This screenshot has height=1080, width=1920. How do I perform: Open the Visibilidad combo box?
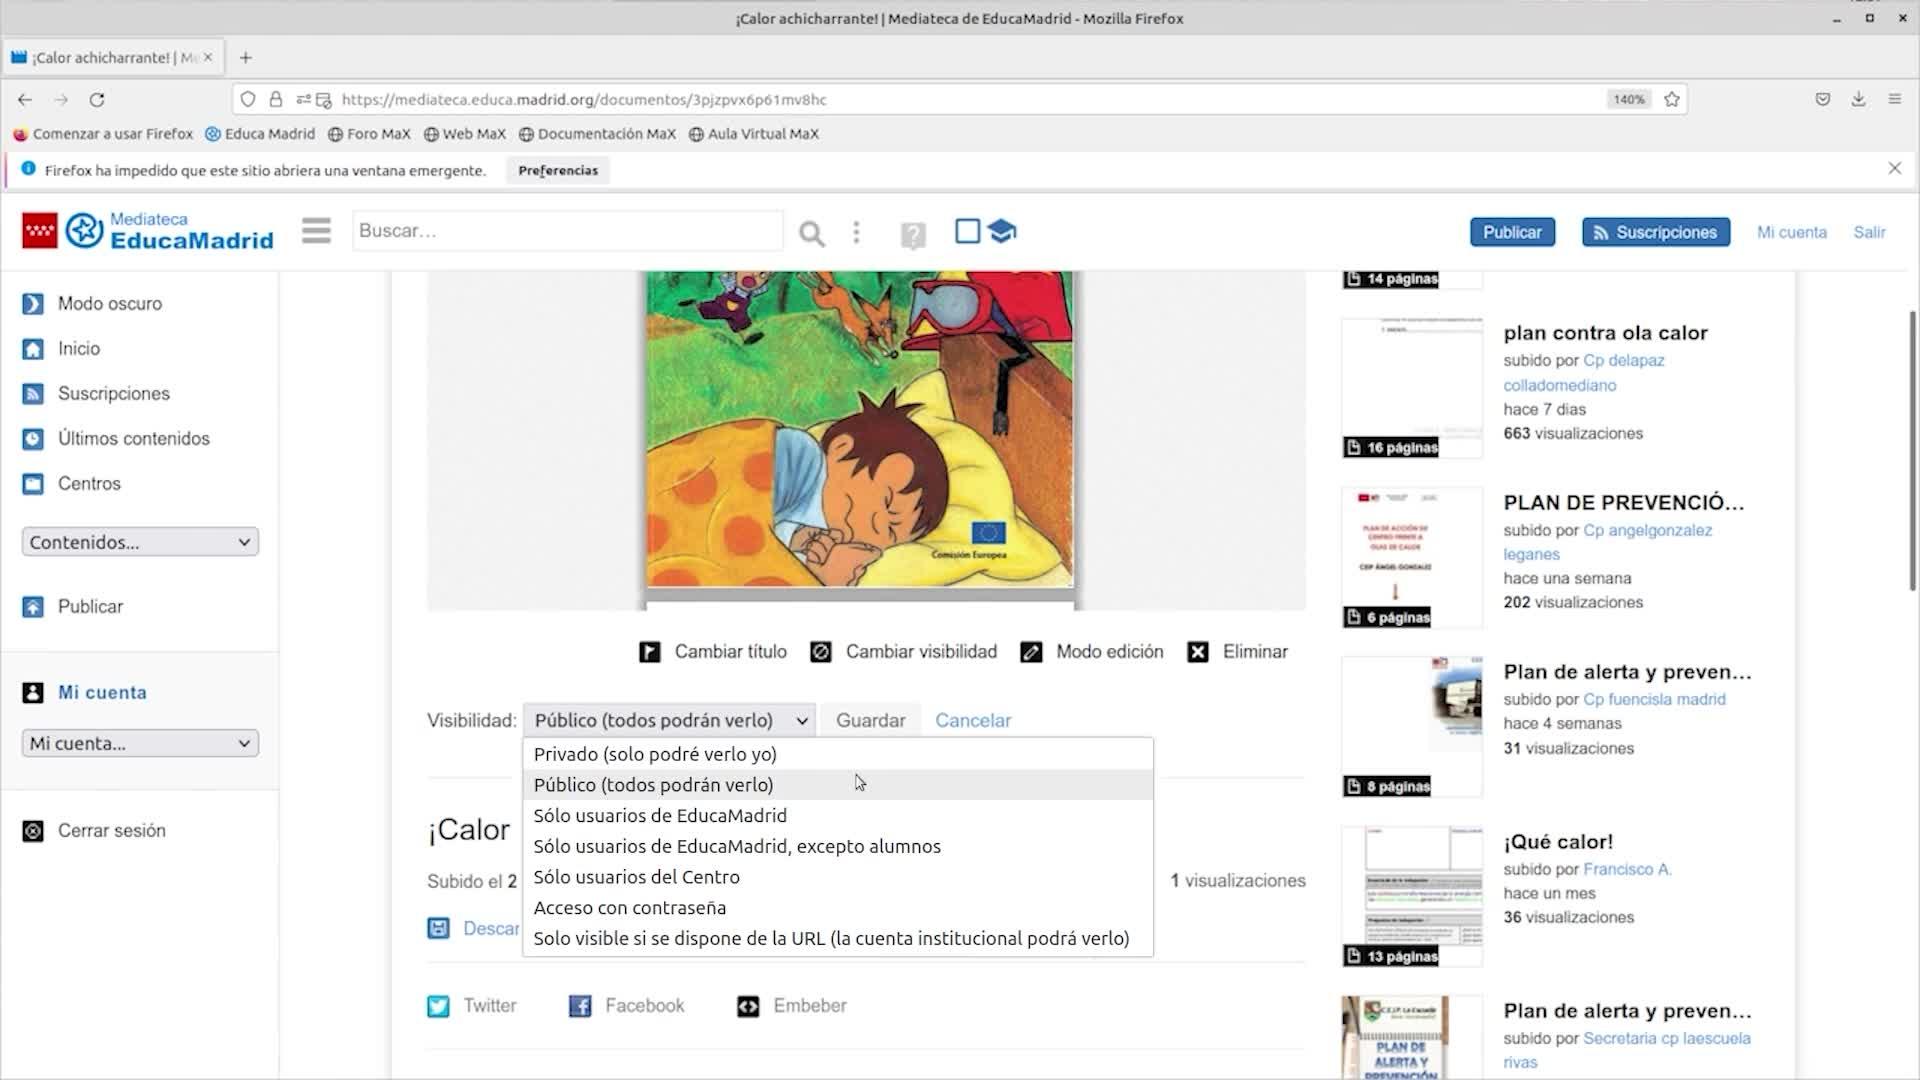(x=669, y=720)
